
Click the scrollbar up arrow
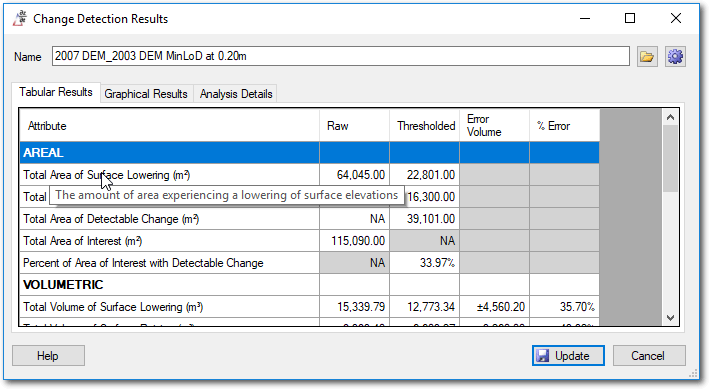click(671, 117)
